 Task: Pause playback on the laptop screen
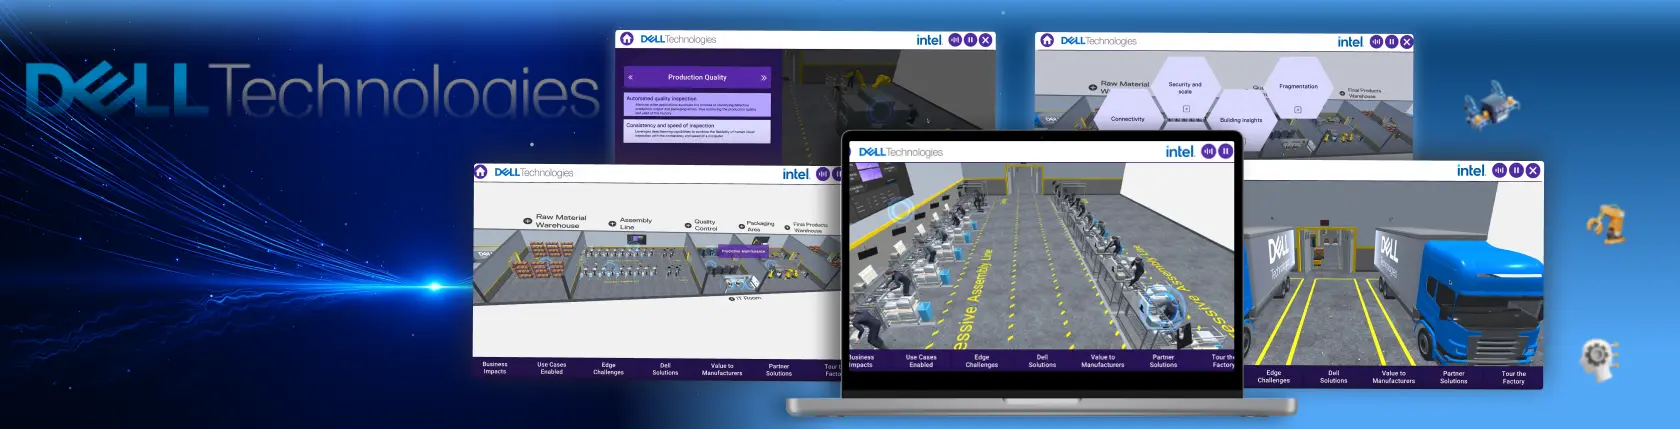pyautogui.click(x=1225, y=151)
